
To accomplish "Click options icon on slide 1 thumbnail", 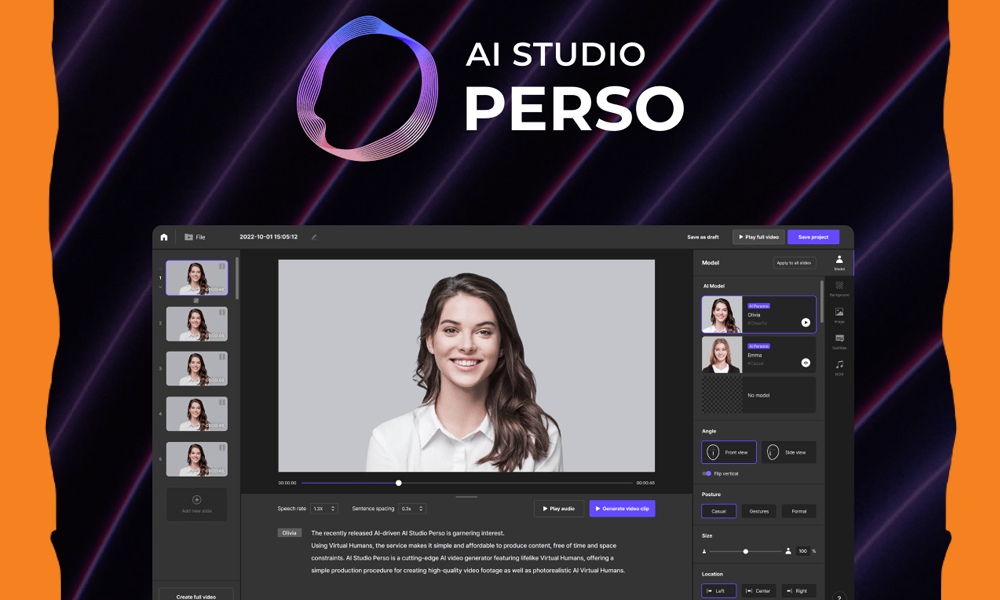I will (x=222, y=267).
